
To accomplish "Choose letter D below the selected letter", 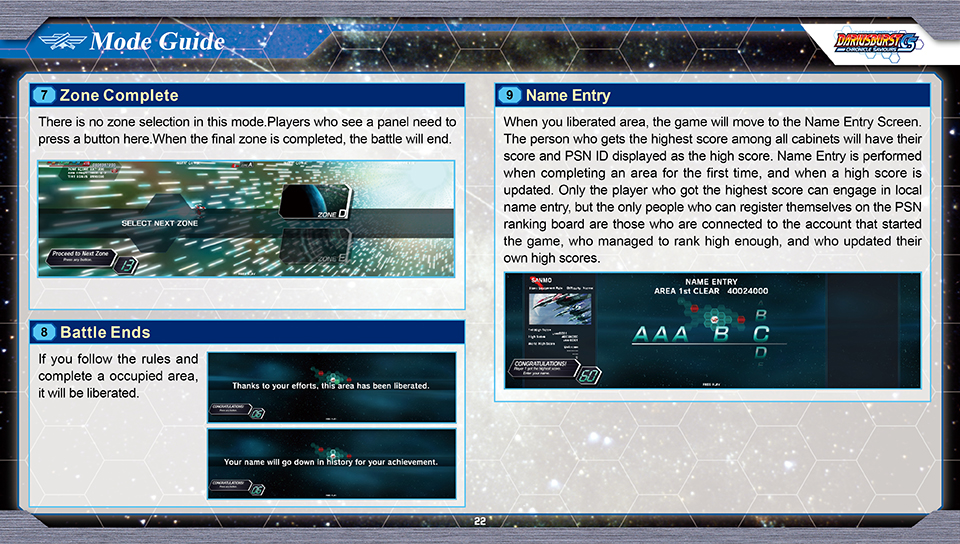I will [x=762, y=354].
